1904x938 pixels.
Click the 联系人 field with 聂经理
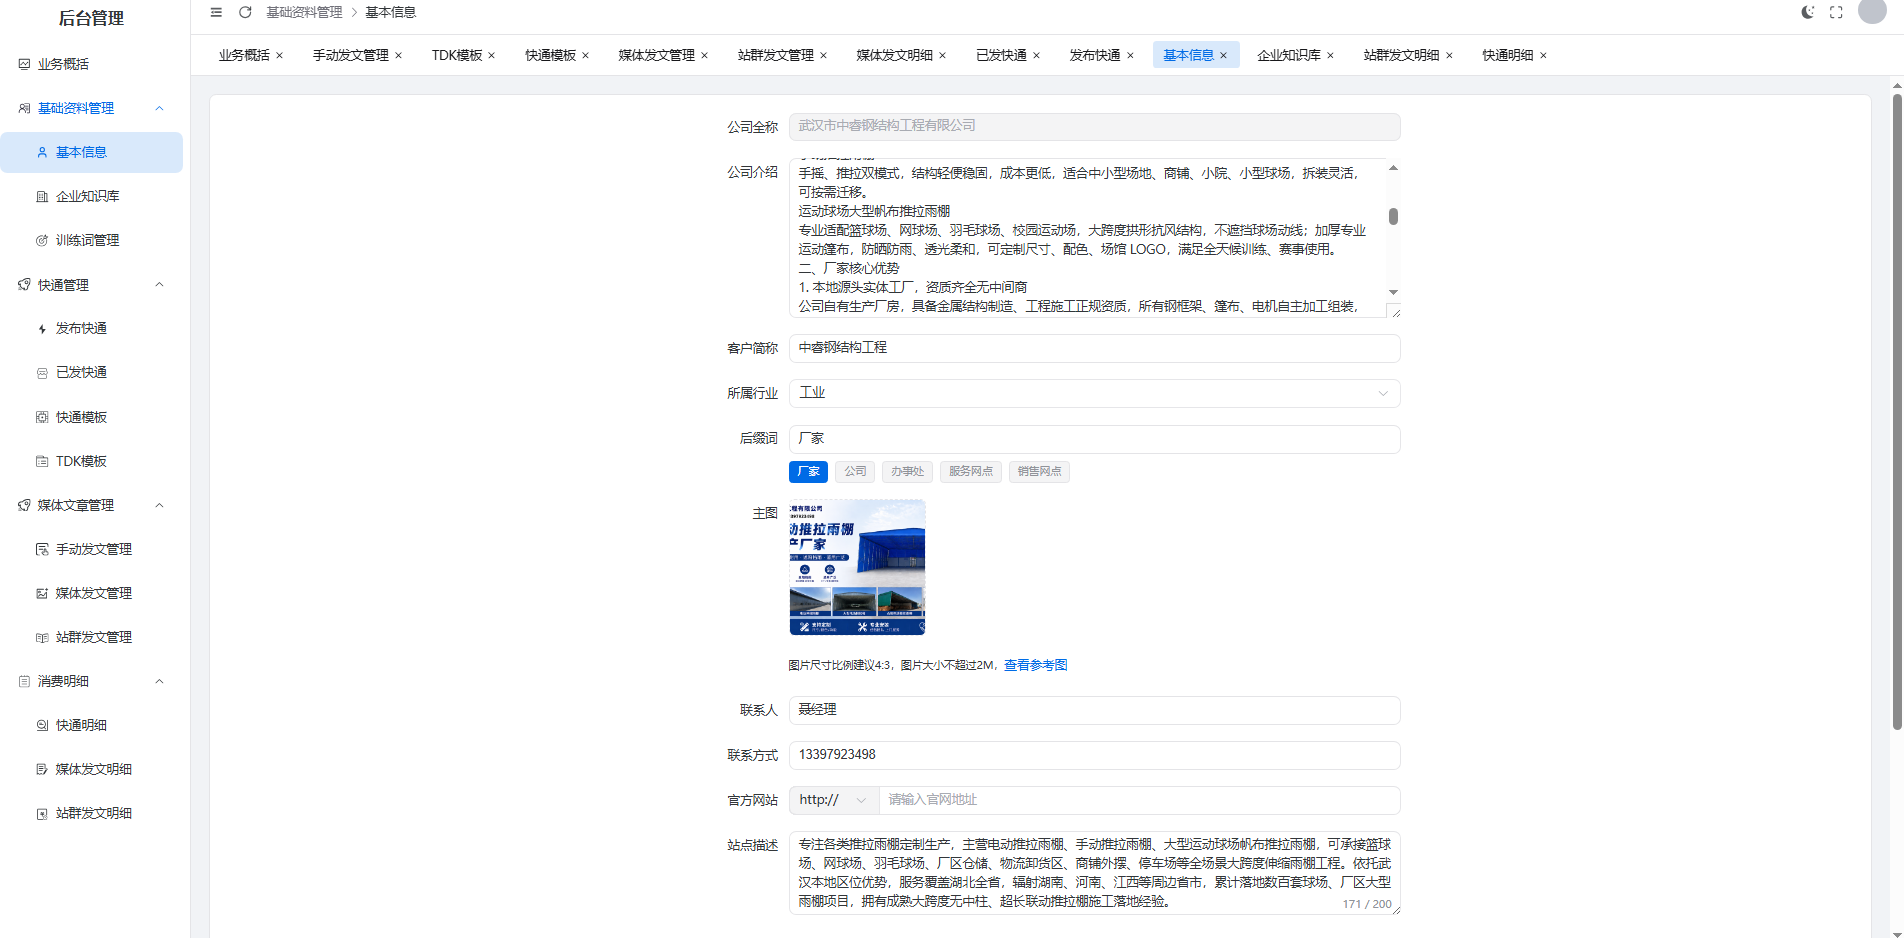coord(1094,710)
